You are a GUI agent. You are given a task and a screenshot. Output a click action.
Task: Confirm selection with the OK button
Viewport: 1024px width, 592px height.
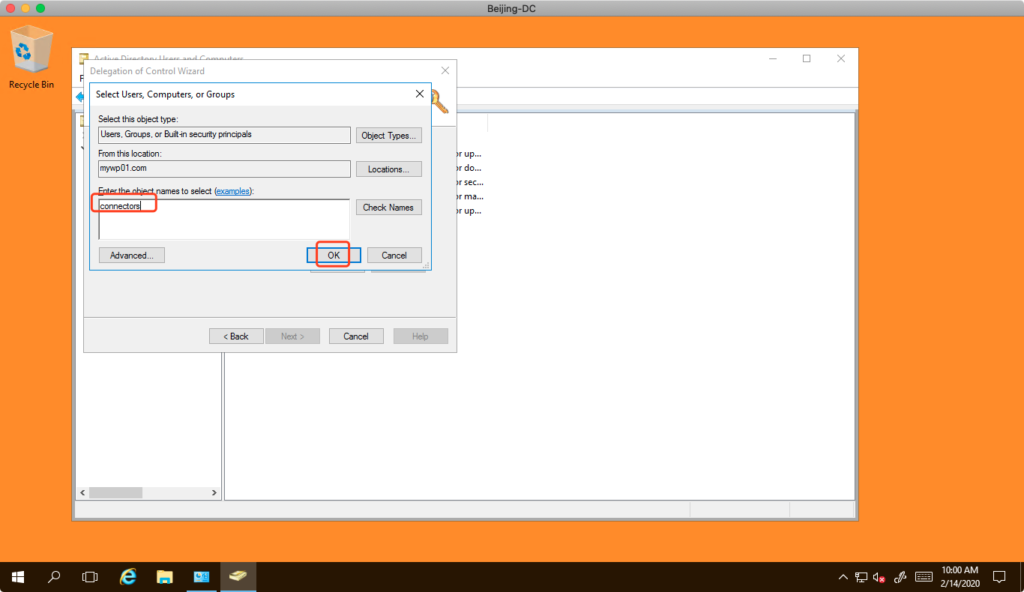click(x=333, y=255)
